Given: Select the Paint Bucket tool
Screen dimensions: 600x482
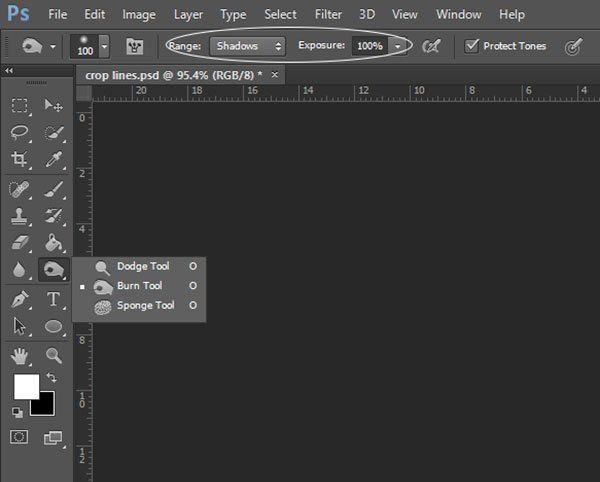Looking at the screenshot, I should click(x=53, y=243).
